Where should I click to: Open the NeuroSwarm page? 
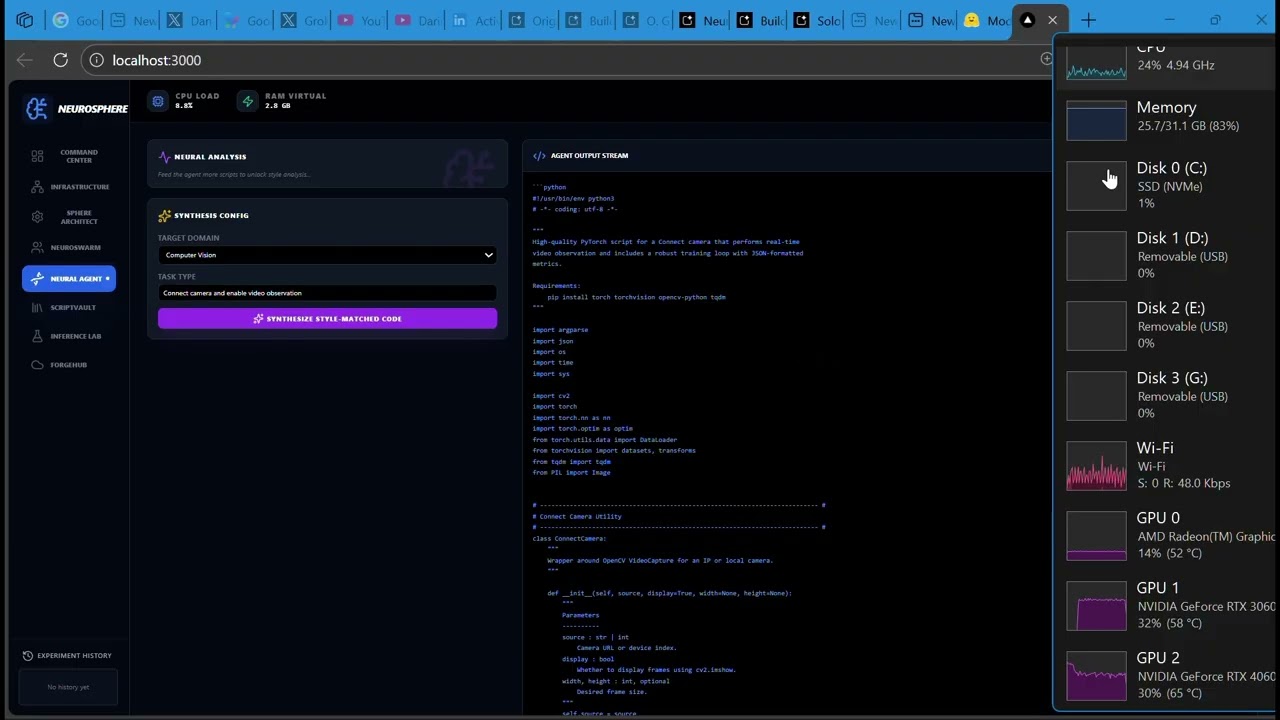68,247
